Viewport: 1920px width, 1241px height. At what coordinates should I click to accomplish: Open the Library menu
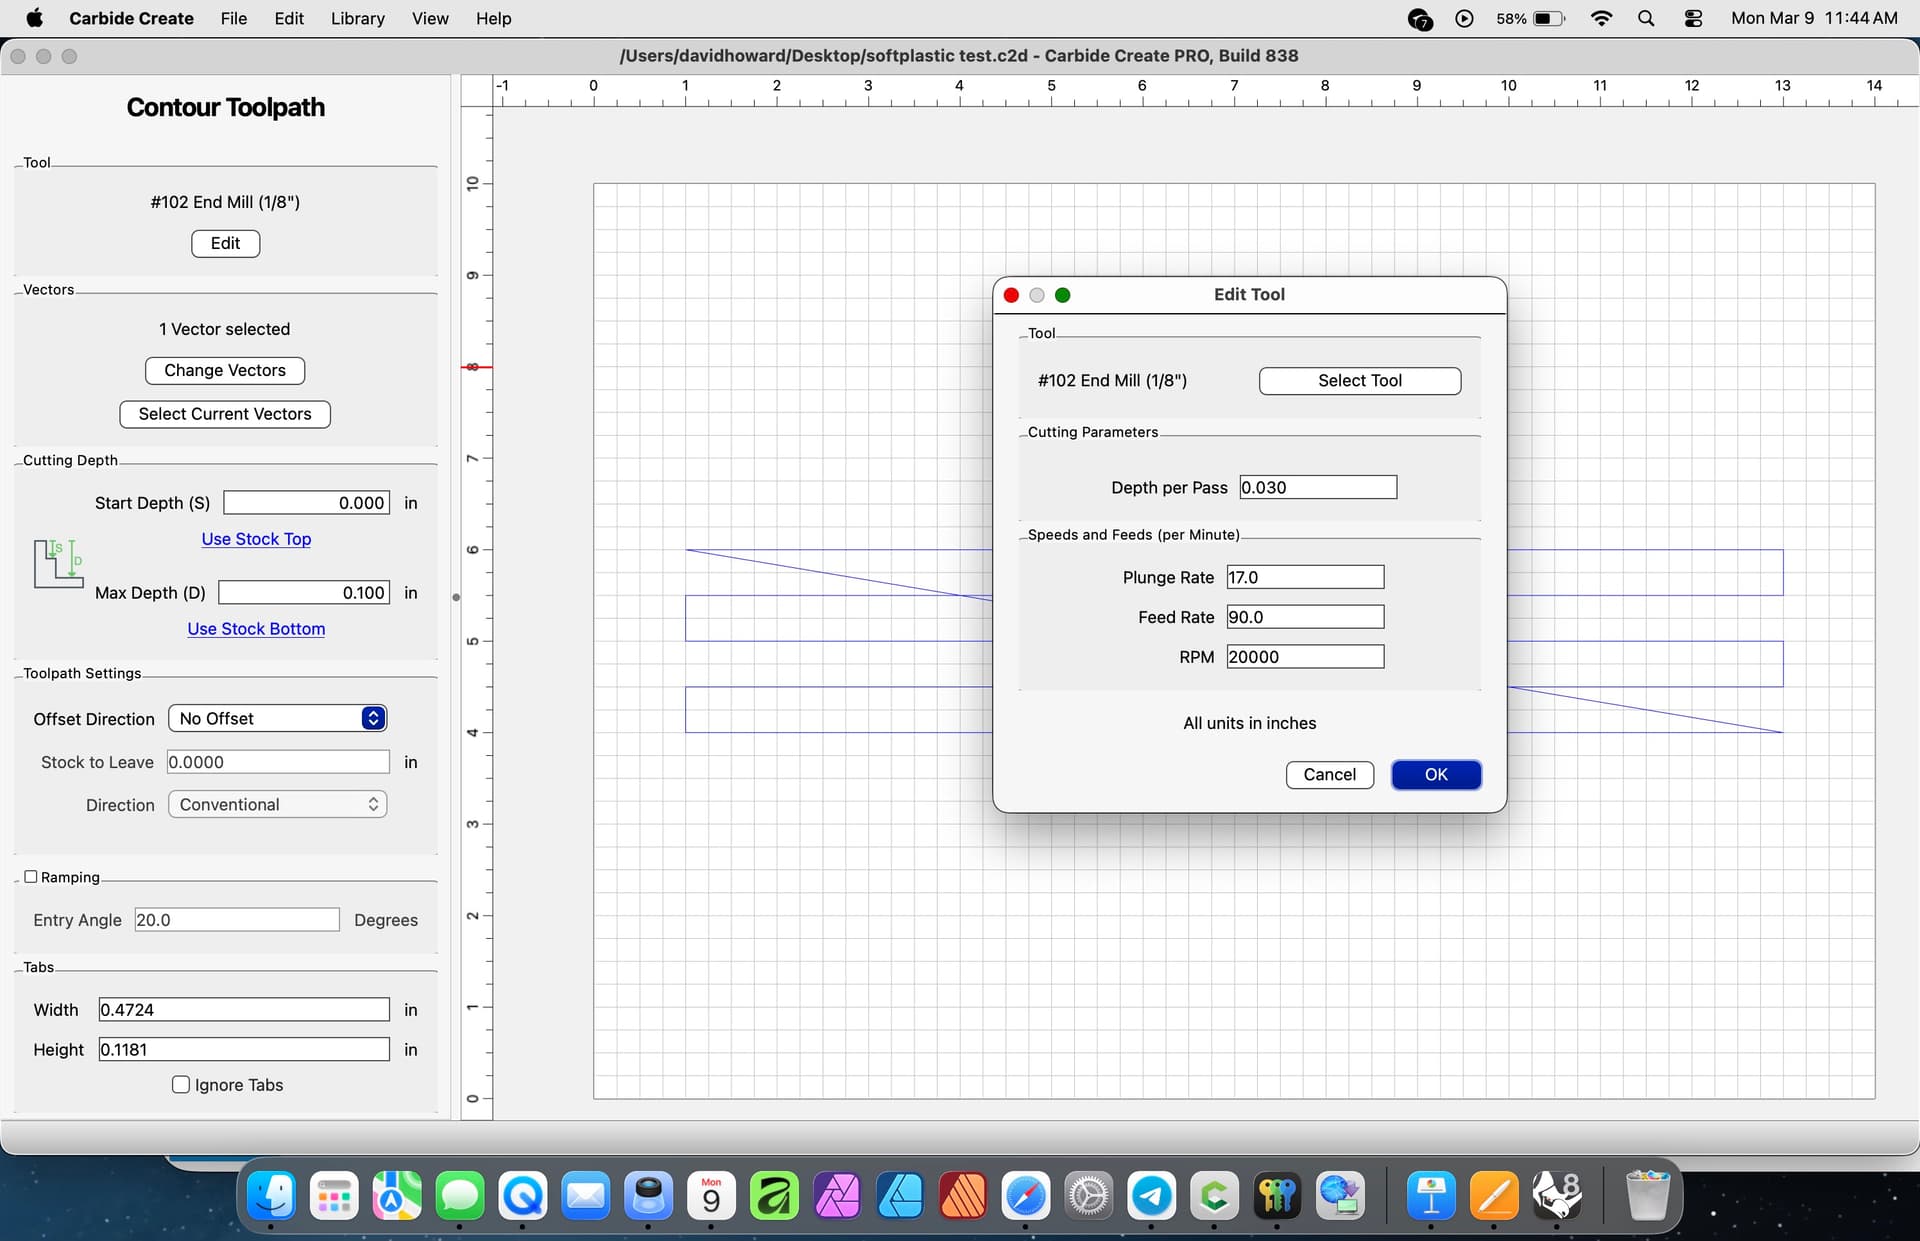[x=357, y=18]
